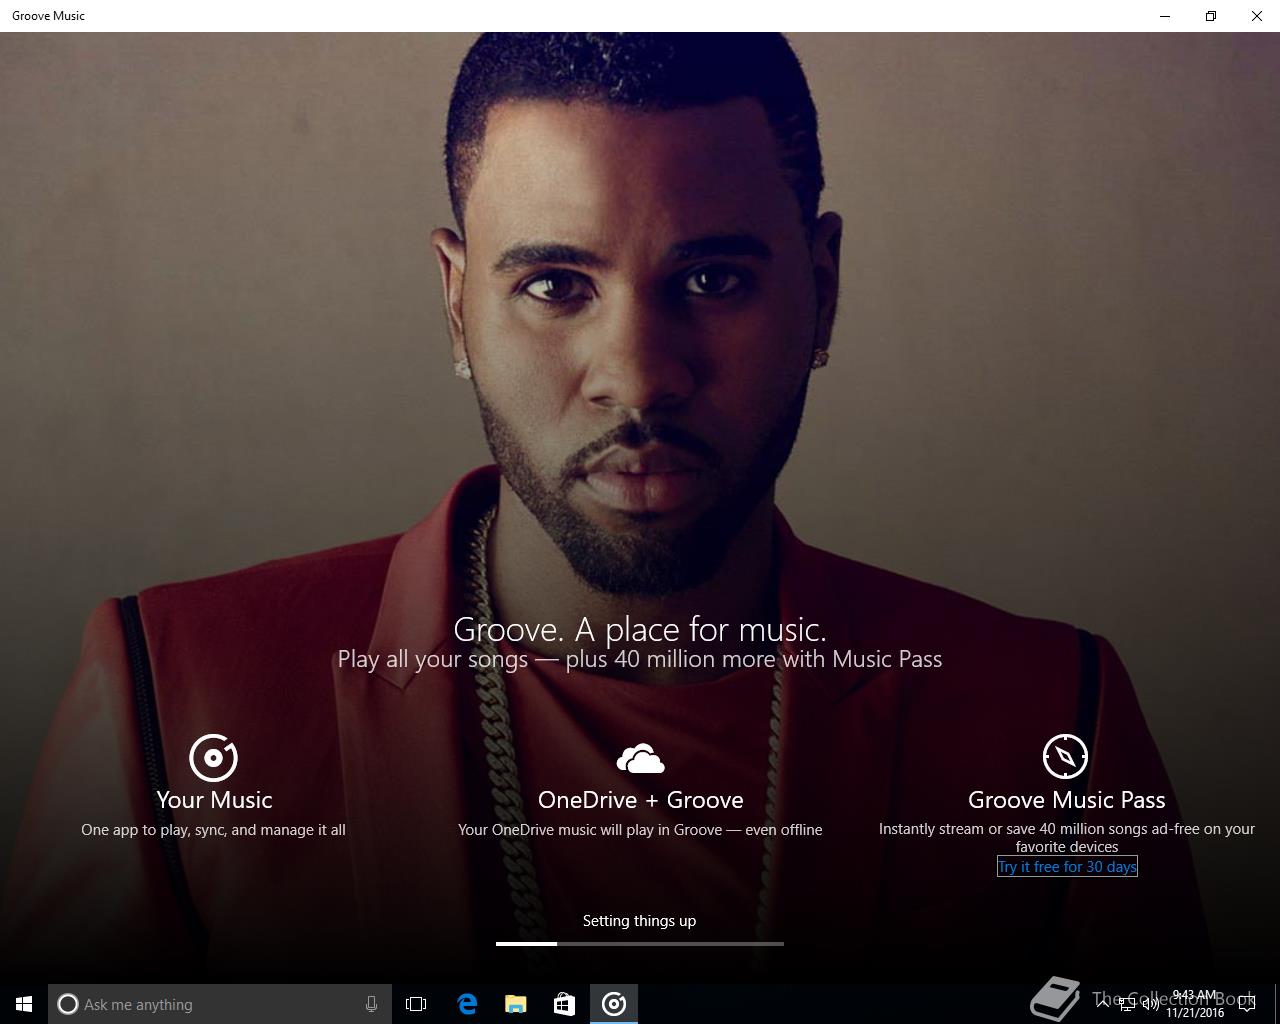Click the volume icon in the system tray
This screenshot has width=1280, height=1024.
click(x=1151, y=1005)
